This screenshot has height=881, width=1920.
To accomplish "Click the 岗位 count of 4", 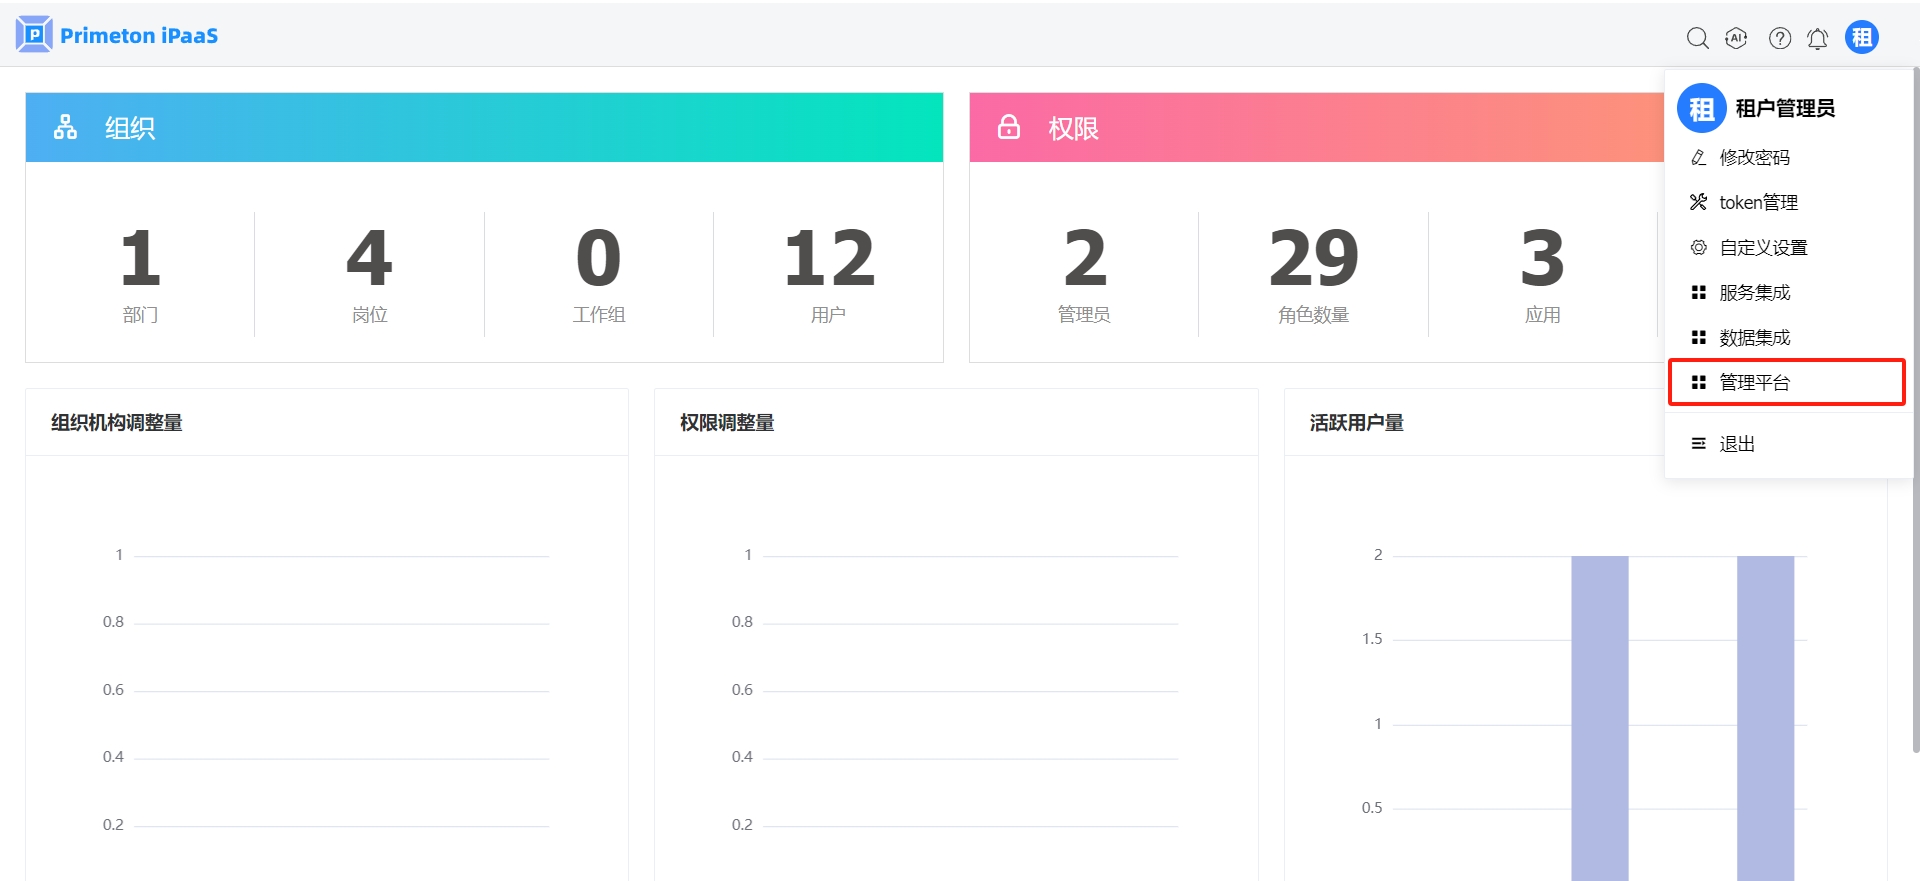I will 369,258.
